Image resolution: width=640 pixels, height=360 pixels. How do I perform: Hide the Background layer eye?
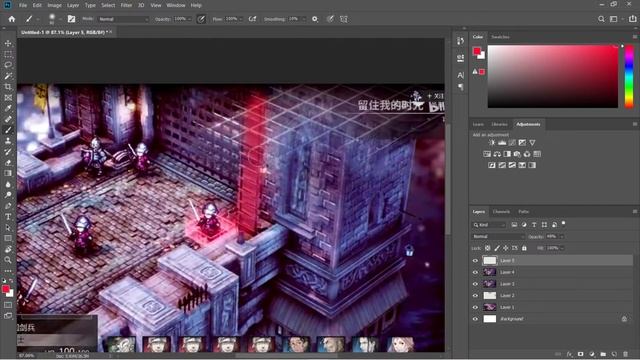[475, 319]
